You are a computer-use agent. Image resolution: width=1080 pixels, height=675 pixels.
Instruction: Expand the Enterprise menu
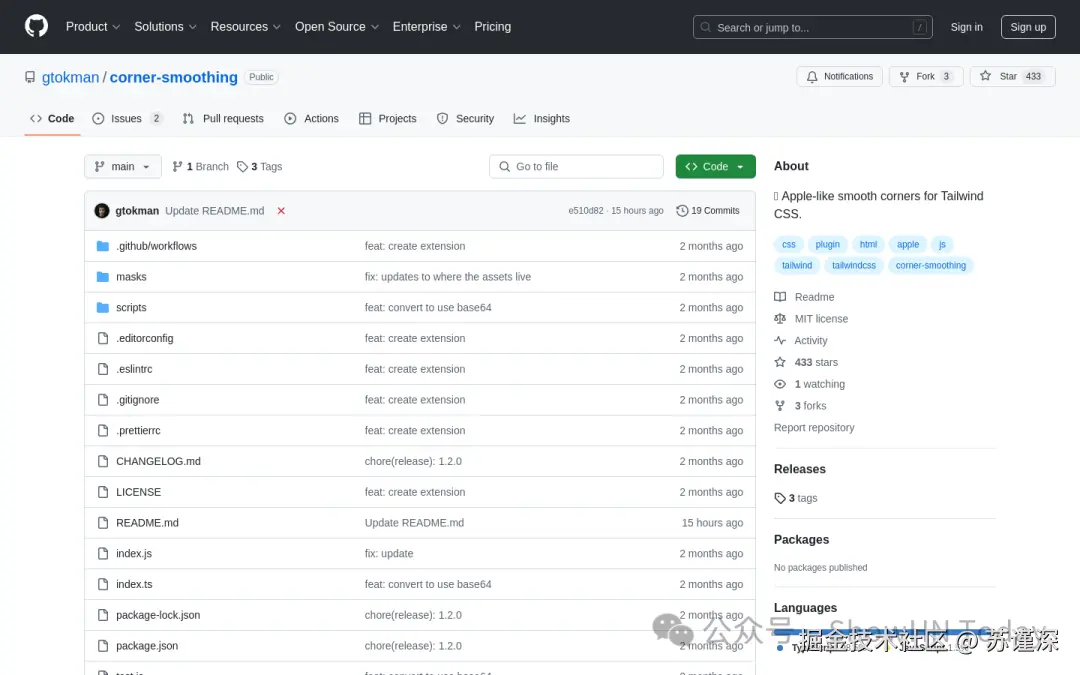[x=426, y=27]
